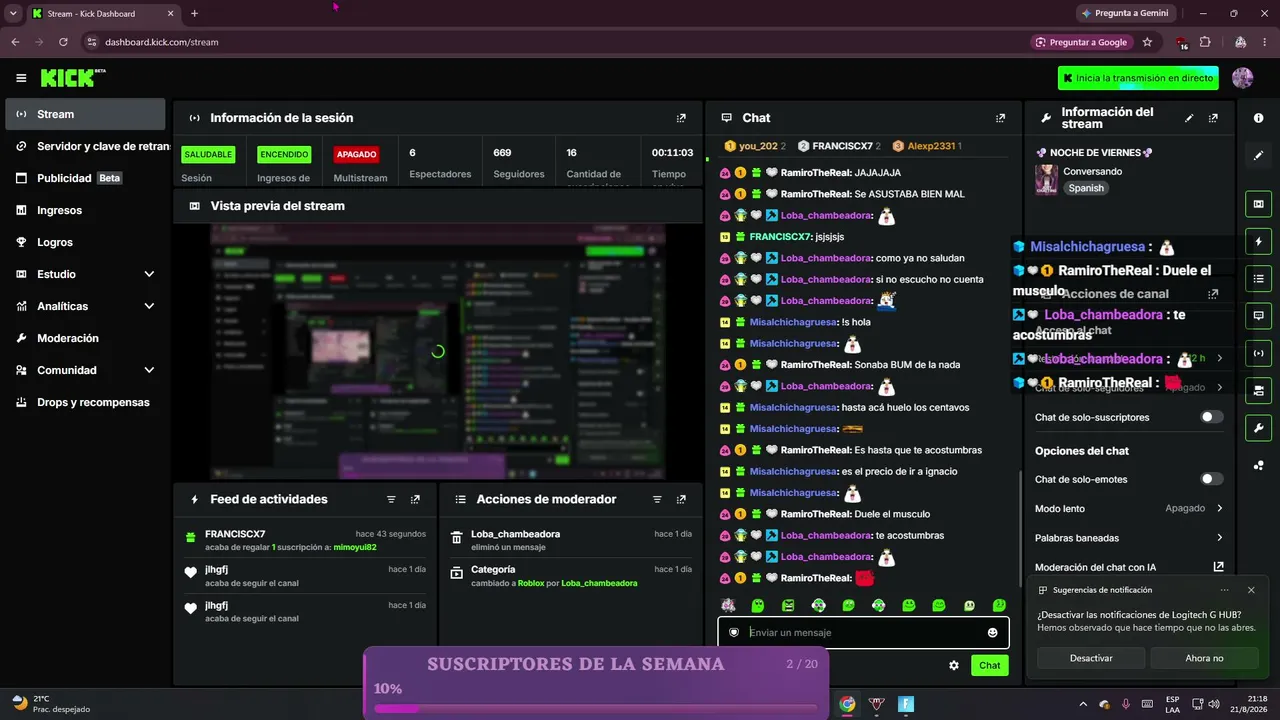Open the Chrome extensions puzzle icon
The width and height of the screenshot is (1280, 720).
(1205, 42)
